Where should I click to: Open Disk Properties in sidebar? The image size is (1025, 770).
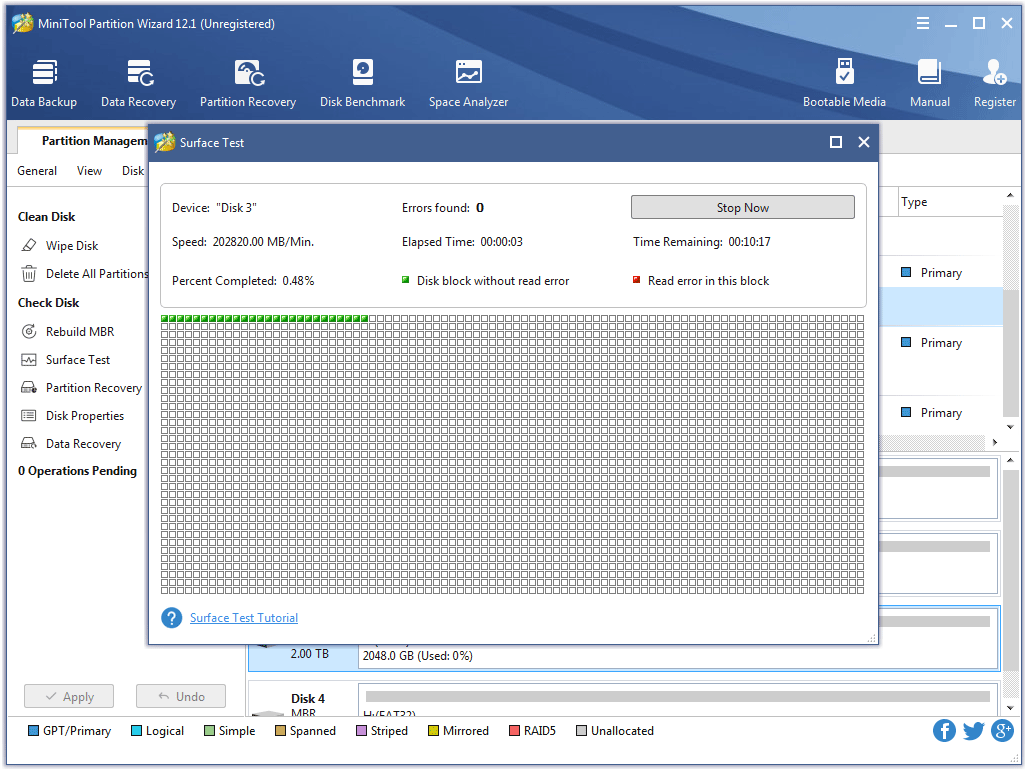72,416
